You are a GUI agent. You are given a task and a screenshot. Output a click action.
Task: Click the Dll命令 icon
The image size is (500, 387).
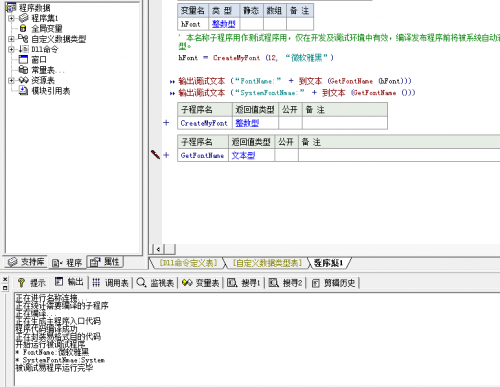coord(23,49)
